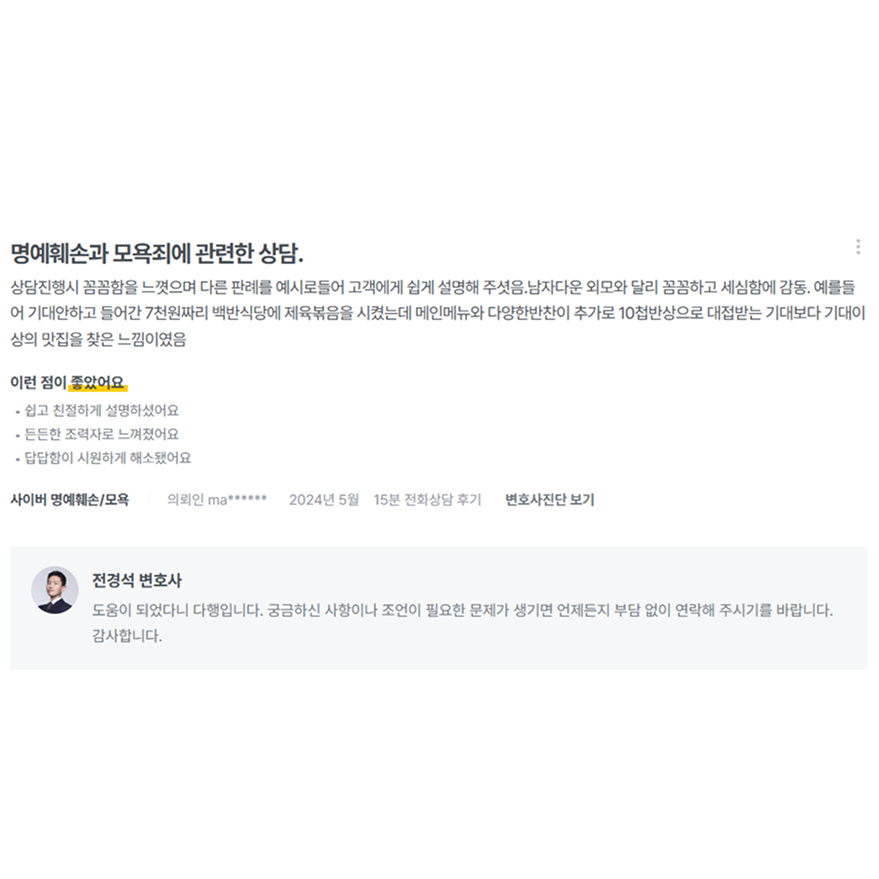Click the review title 명예훼손과 모욕죄에 관련한 상담
The image size is (879, 879).
pyautogui.click(x=157, y=253)
